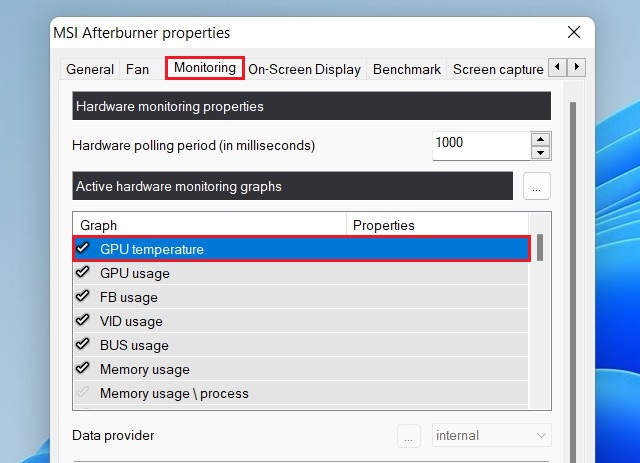Click the properties page vertical scrollbar

click(573, 282)
